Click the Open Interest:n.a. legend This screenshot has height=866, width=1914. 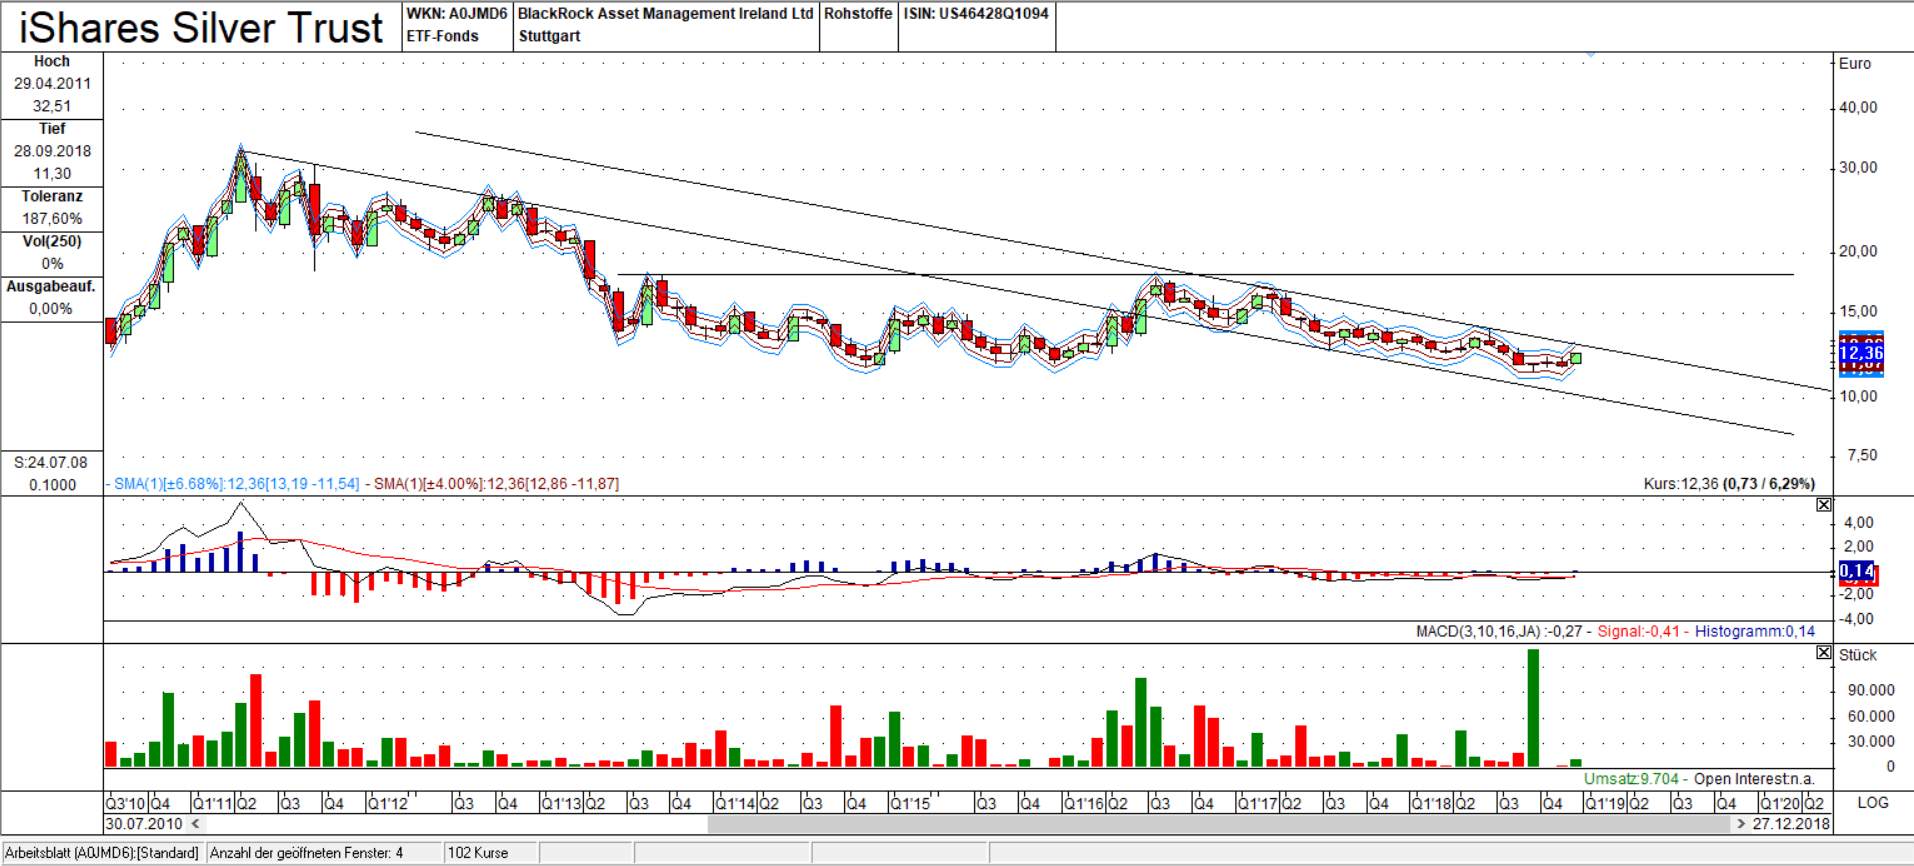pyautogui.click(x=1754, y=779)
